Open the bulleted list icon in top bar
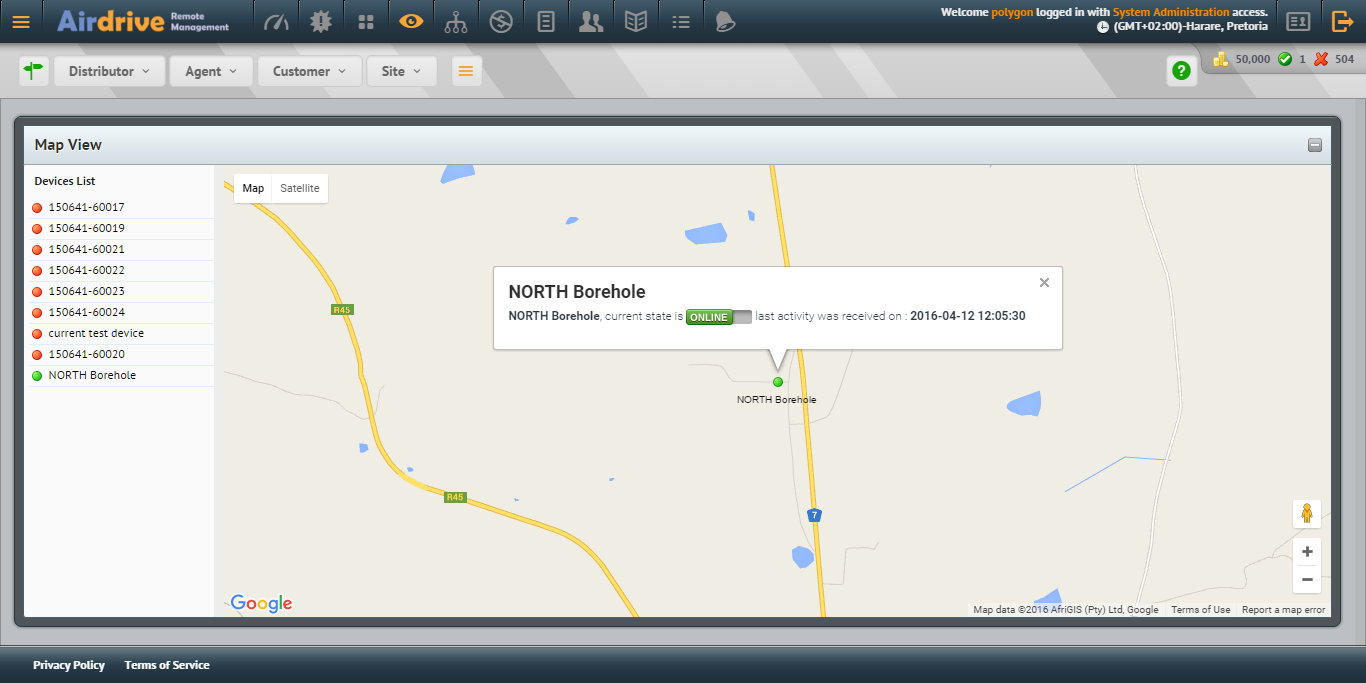The height and width of the screenshot is (683, 1366). tap(681, 21)
